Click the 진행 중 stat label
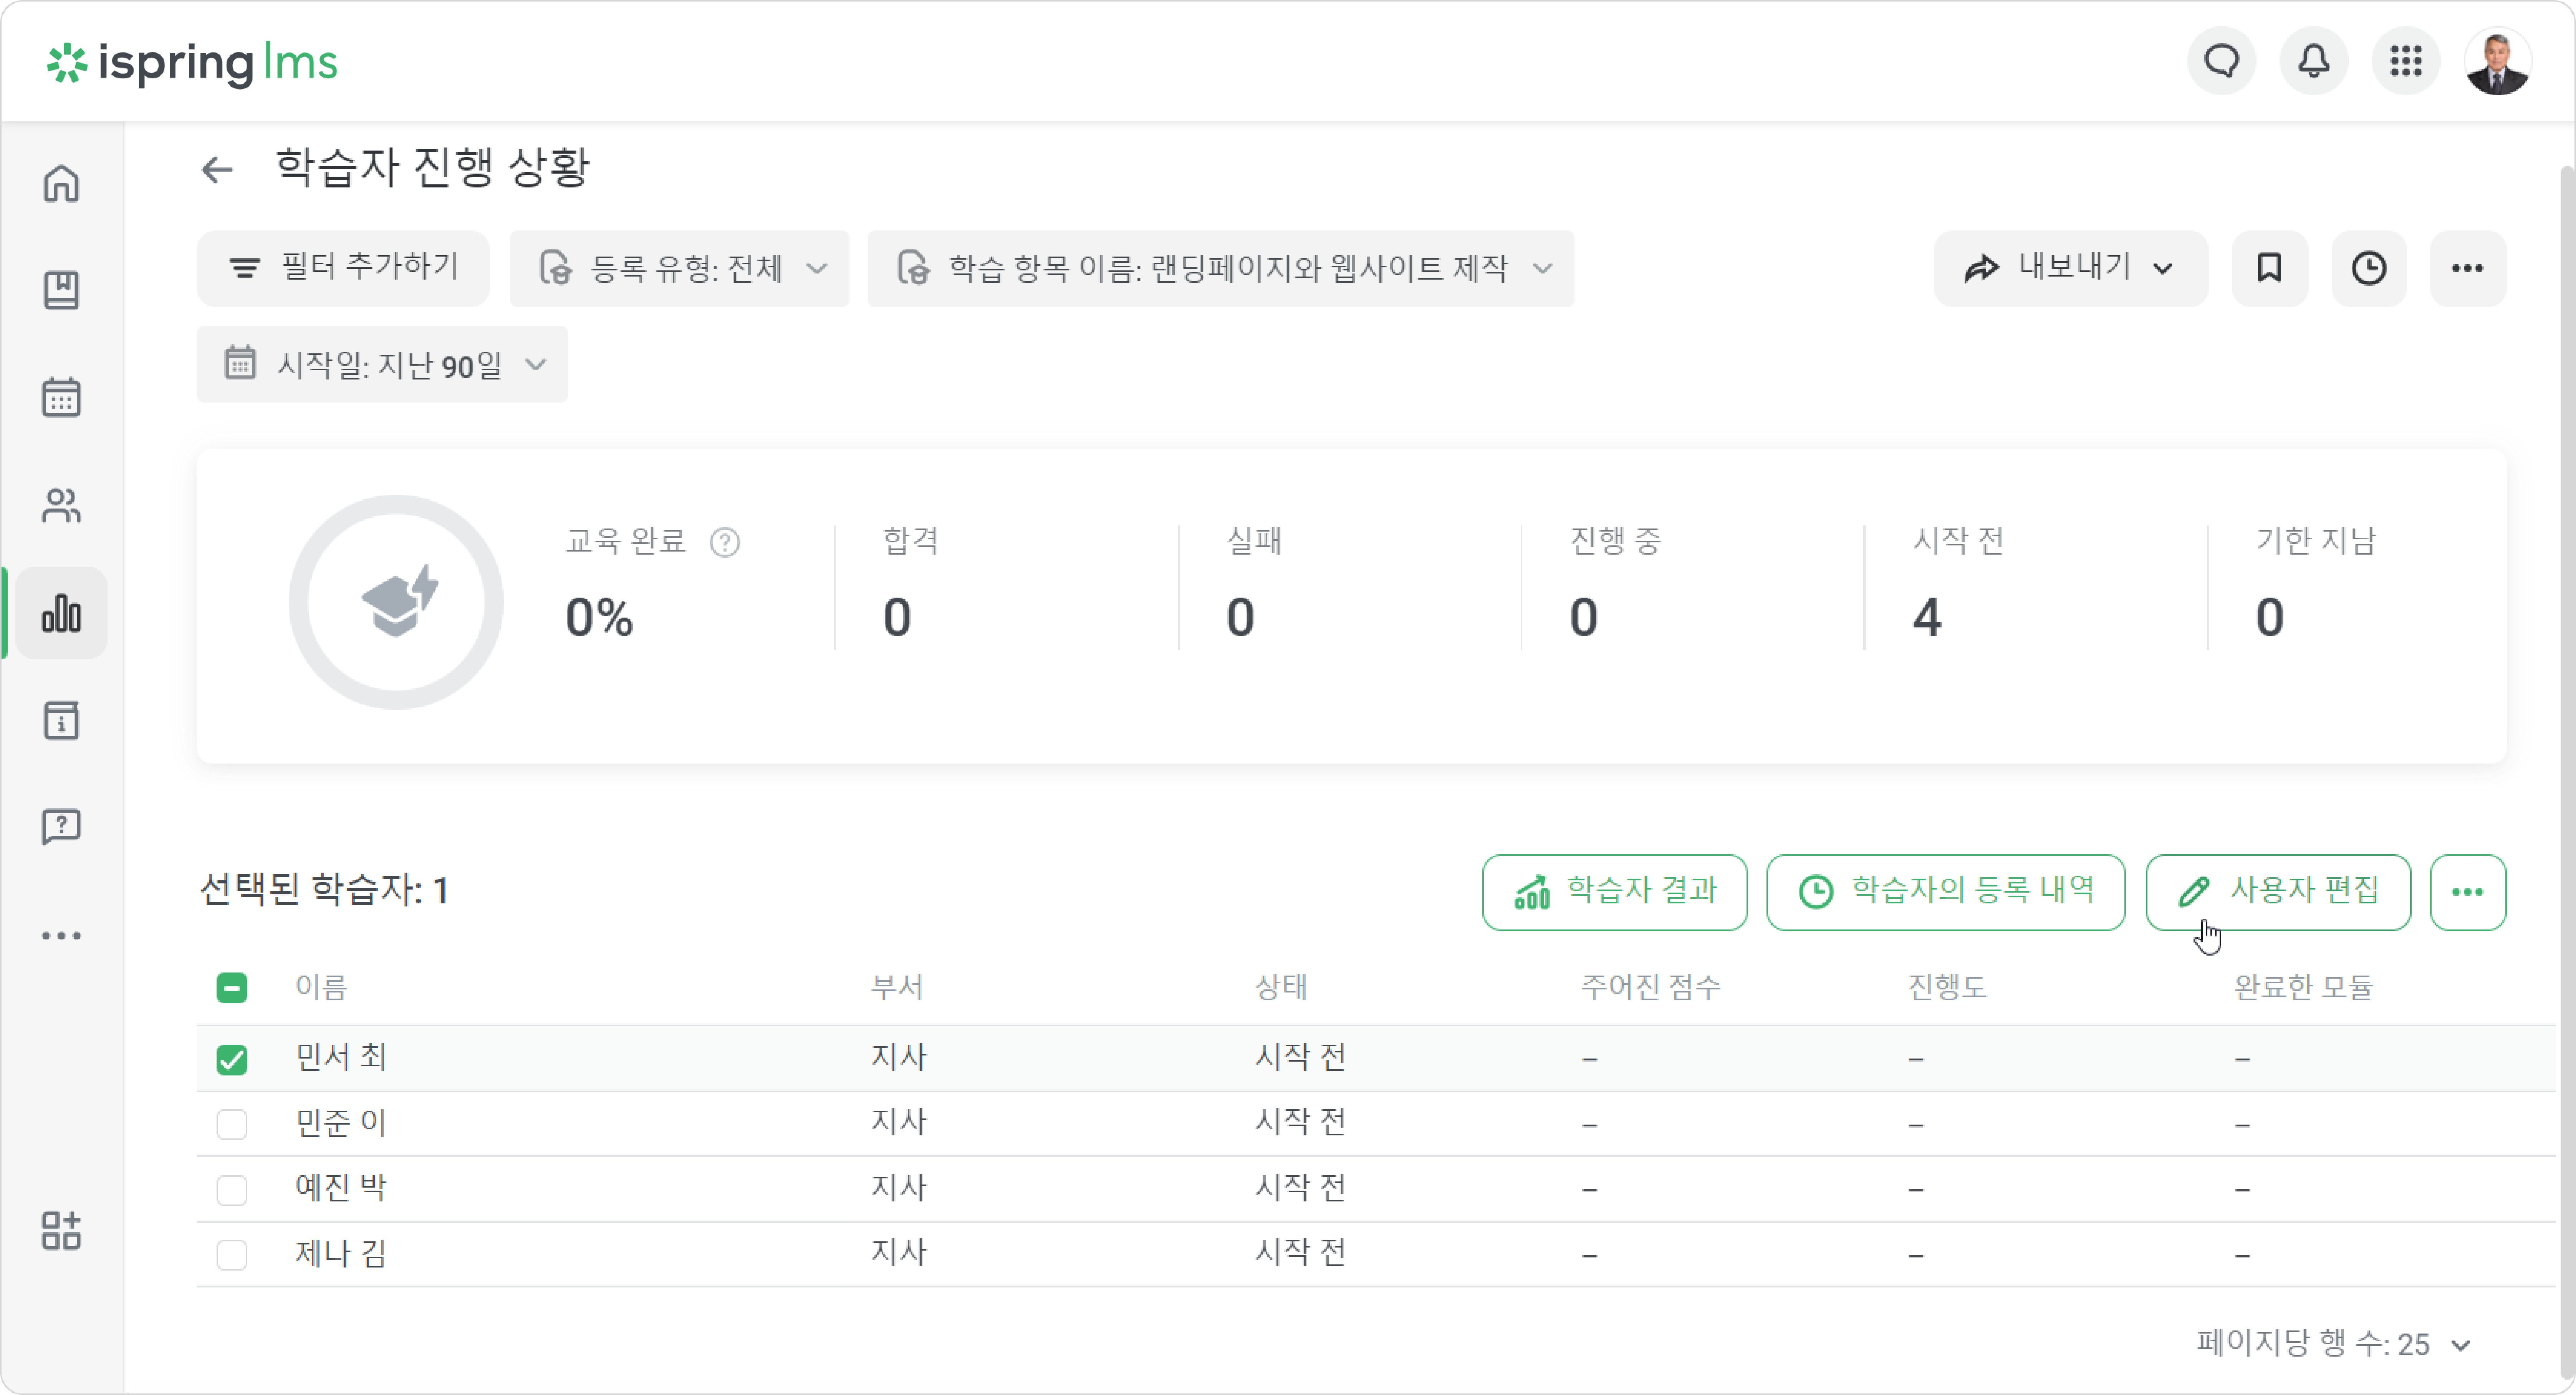 pyautogui.click(x=1616, y=541)
